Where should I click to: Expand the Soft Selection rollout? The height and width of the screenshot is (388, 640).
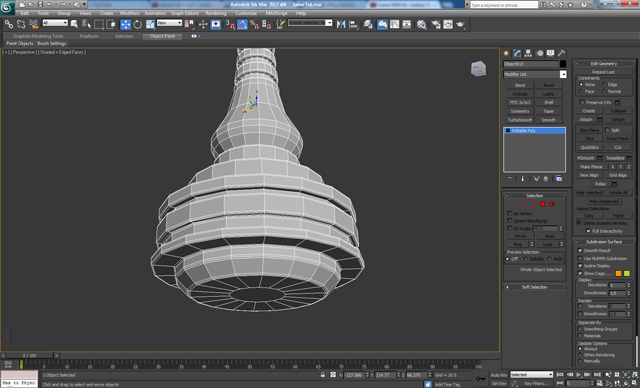point(535,287)
